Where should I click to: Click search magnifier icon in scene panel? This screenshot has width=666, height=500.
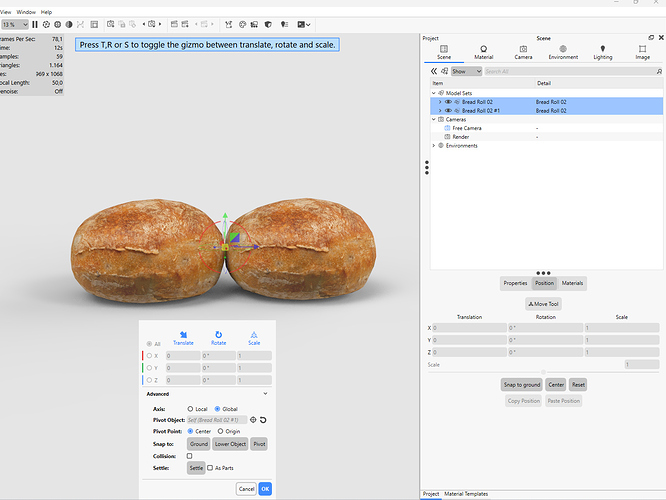[x=659, y=71]
